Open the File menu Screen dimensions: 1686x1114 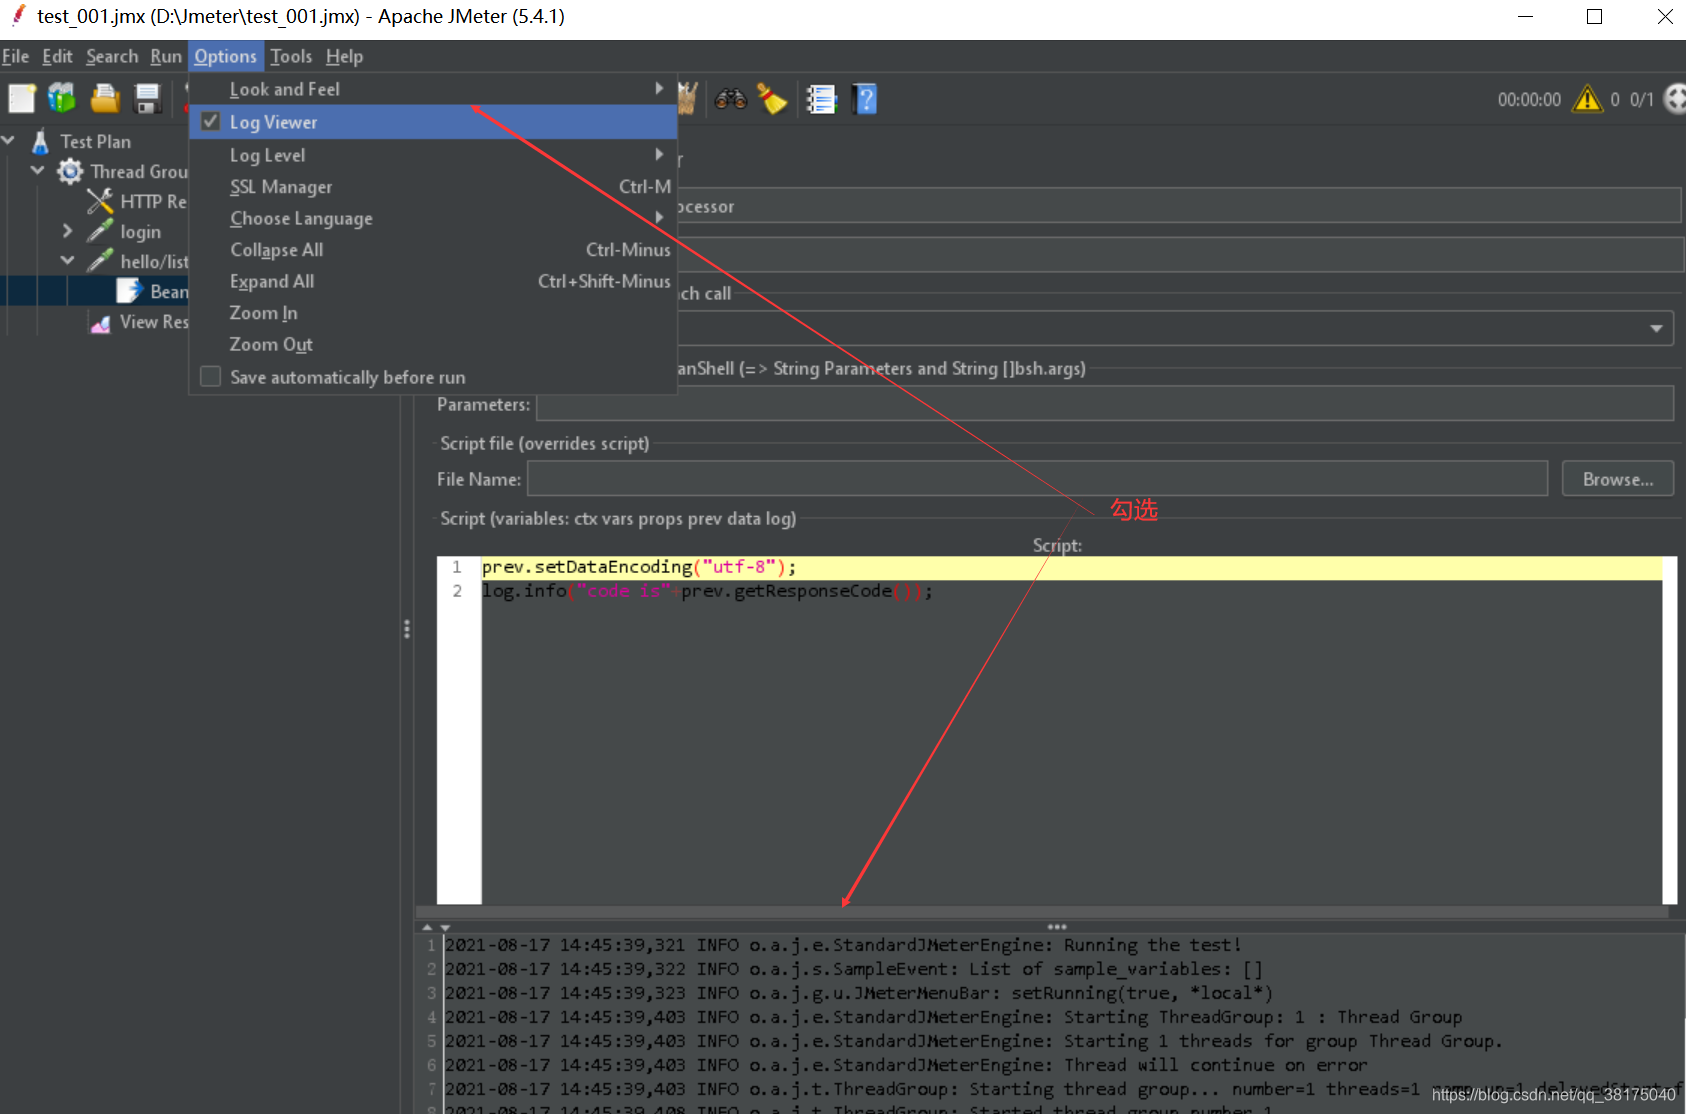(15, 56)
